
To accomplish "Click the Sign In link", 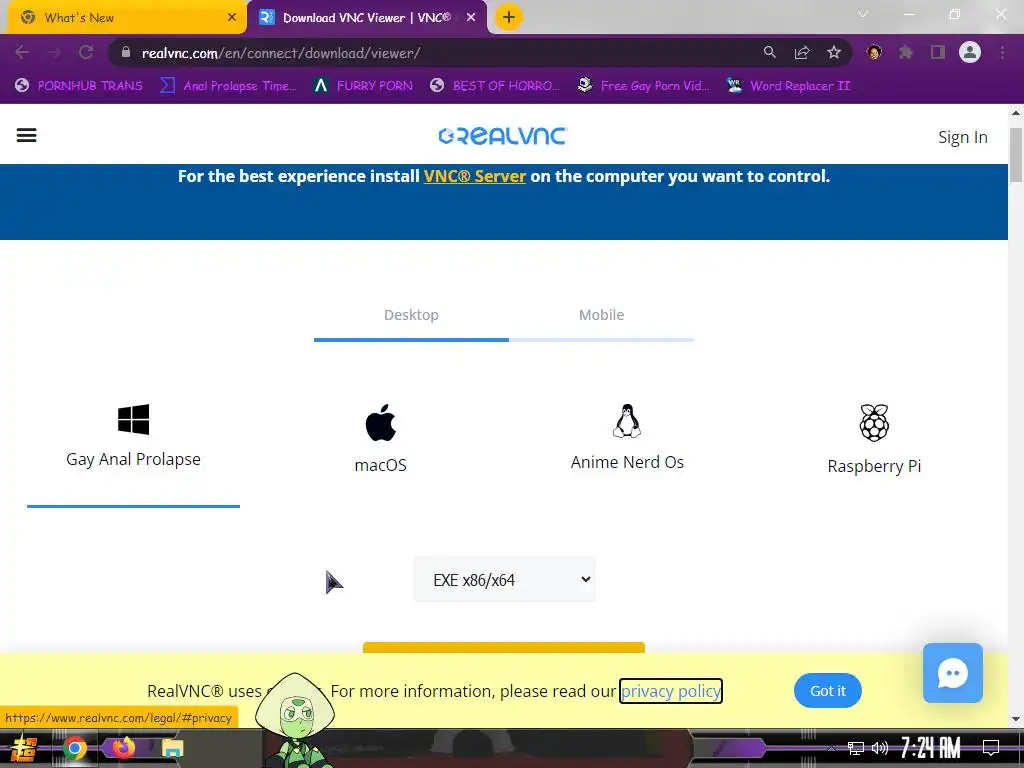I will coord(963,137).
